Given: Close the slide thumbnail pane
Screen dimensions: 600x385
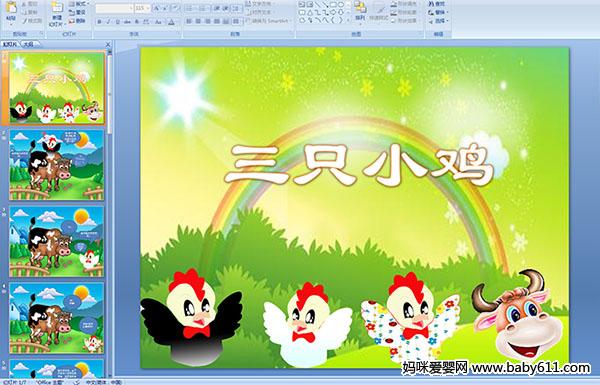Looking at the screenshot, I should [108, 44].
